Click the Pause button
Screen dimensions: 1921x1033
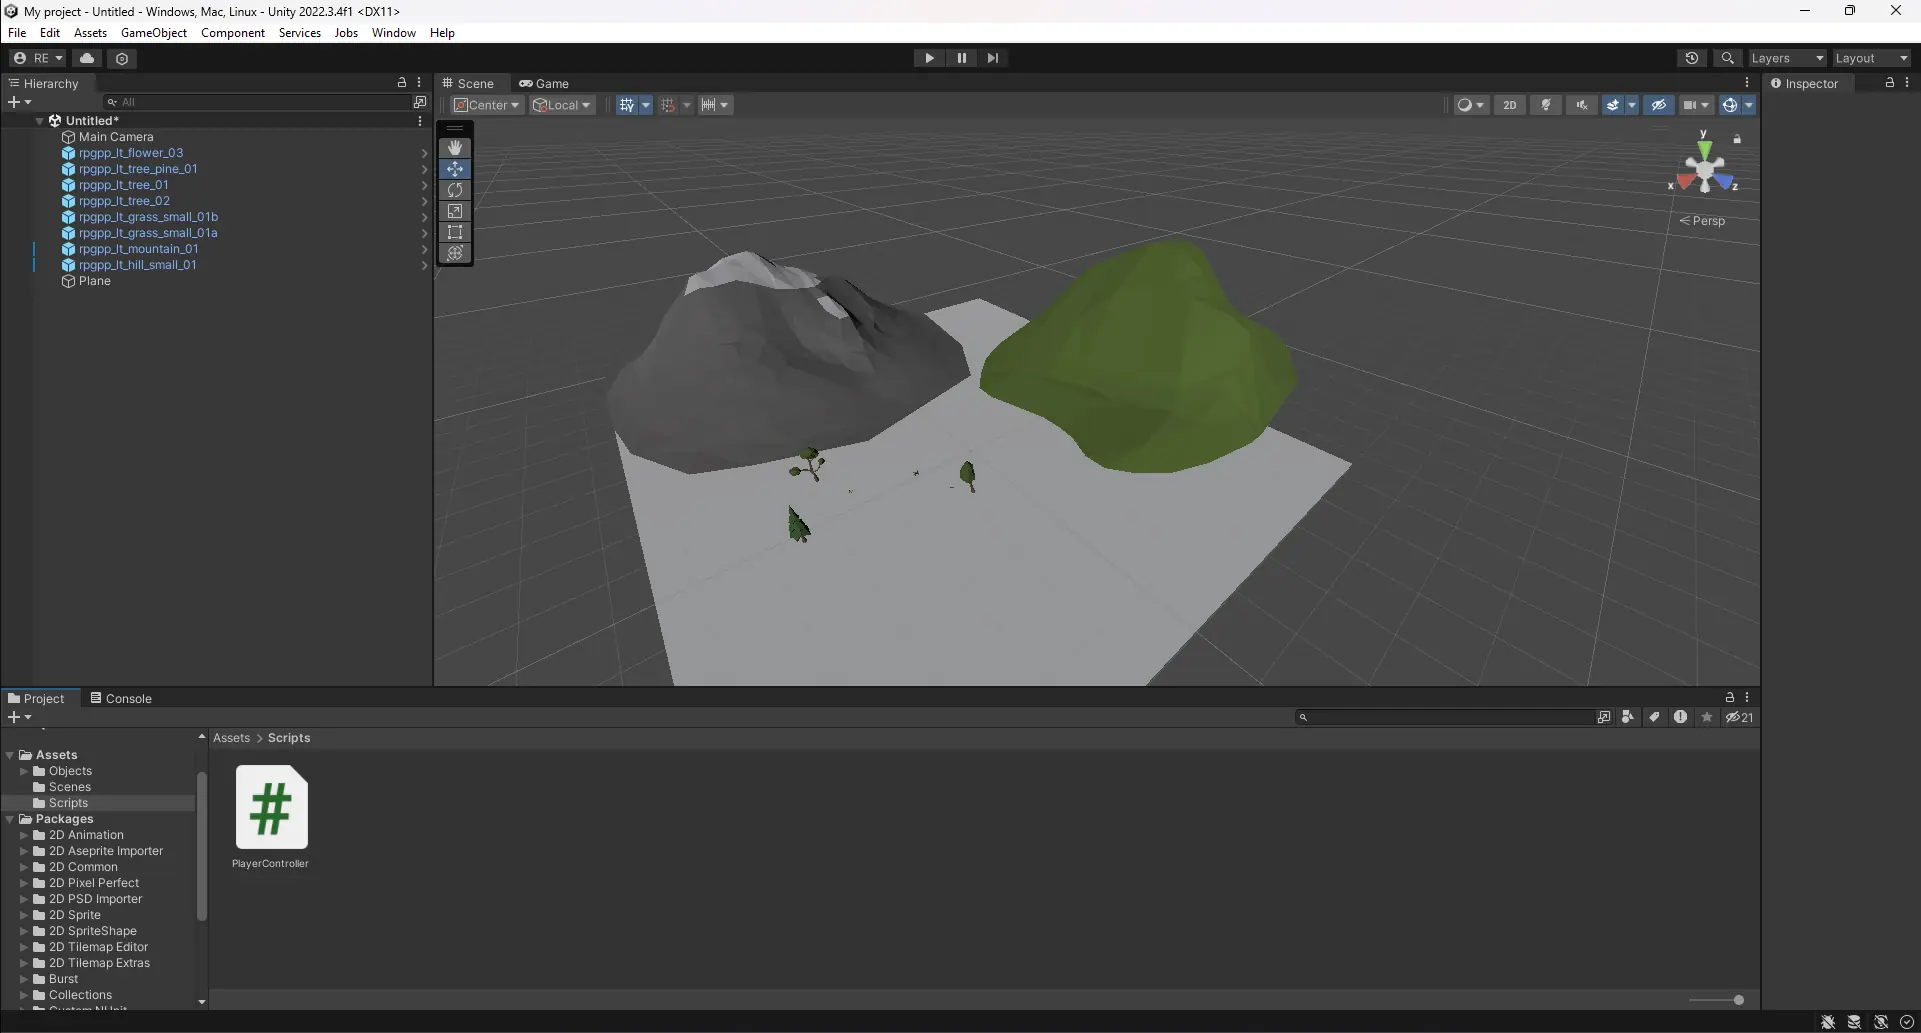(961, 58)
